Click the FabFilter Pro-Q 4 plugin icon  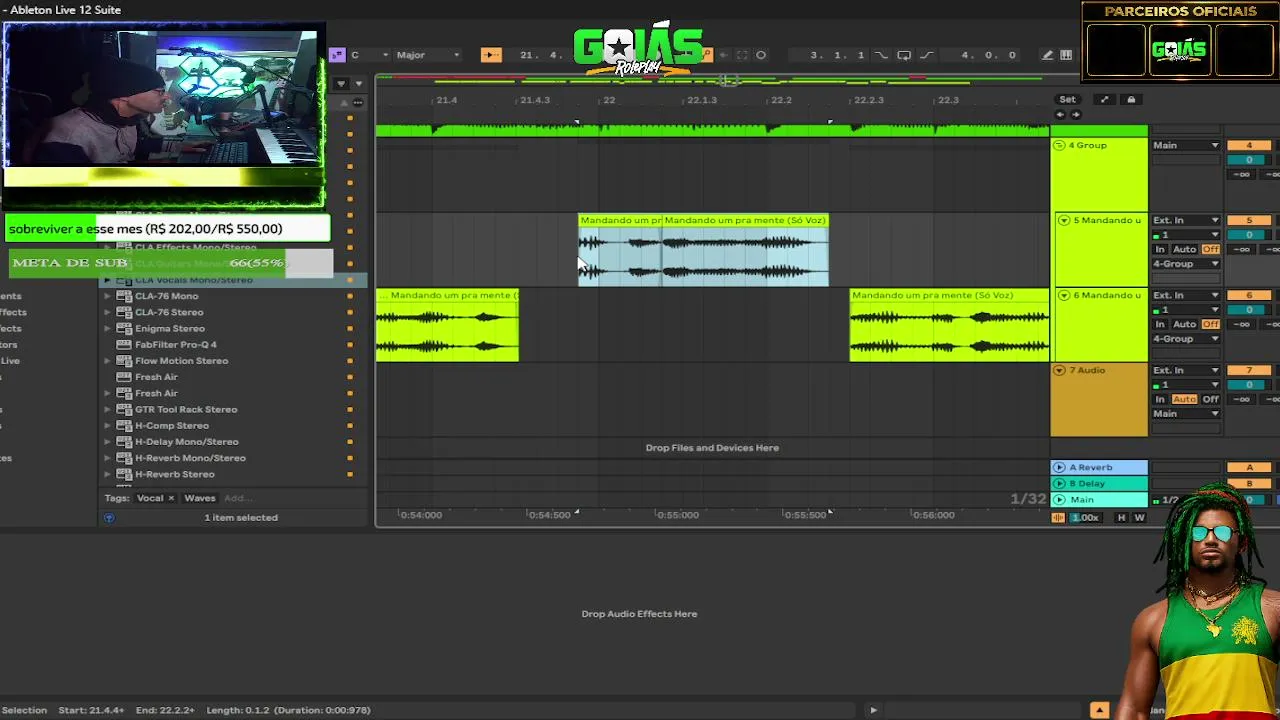124,344
